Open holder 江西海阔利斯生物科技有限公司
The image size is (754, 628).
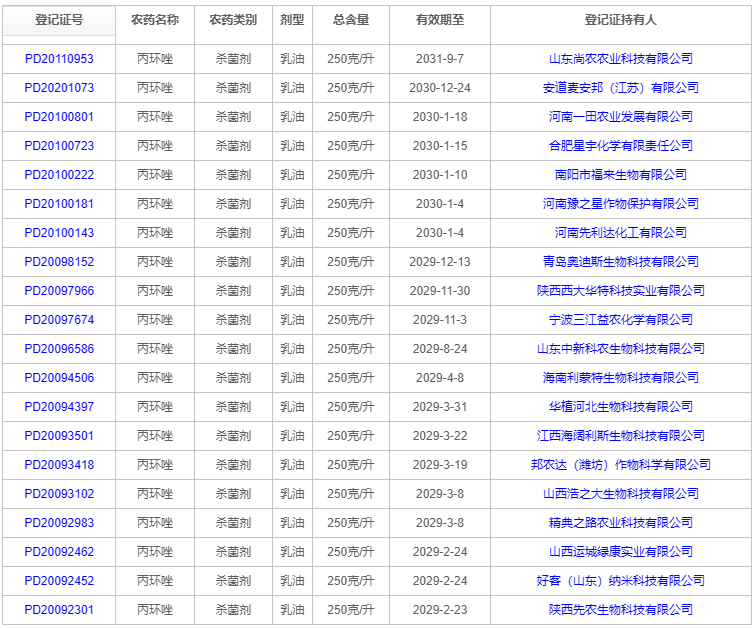621,436
